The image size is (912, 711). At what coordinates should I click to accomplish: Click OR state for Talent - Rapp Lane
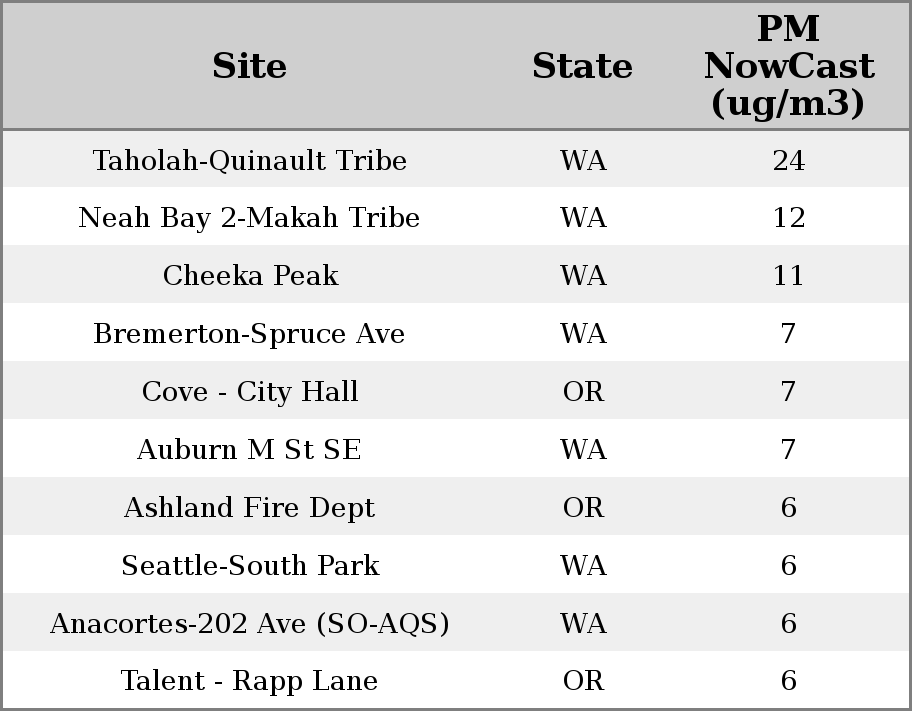[583, 681]
